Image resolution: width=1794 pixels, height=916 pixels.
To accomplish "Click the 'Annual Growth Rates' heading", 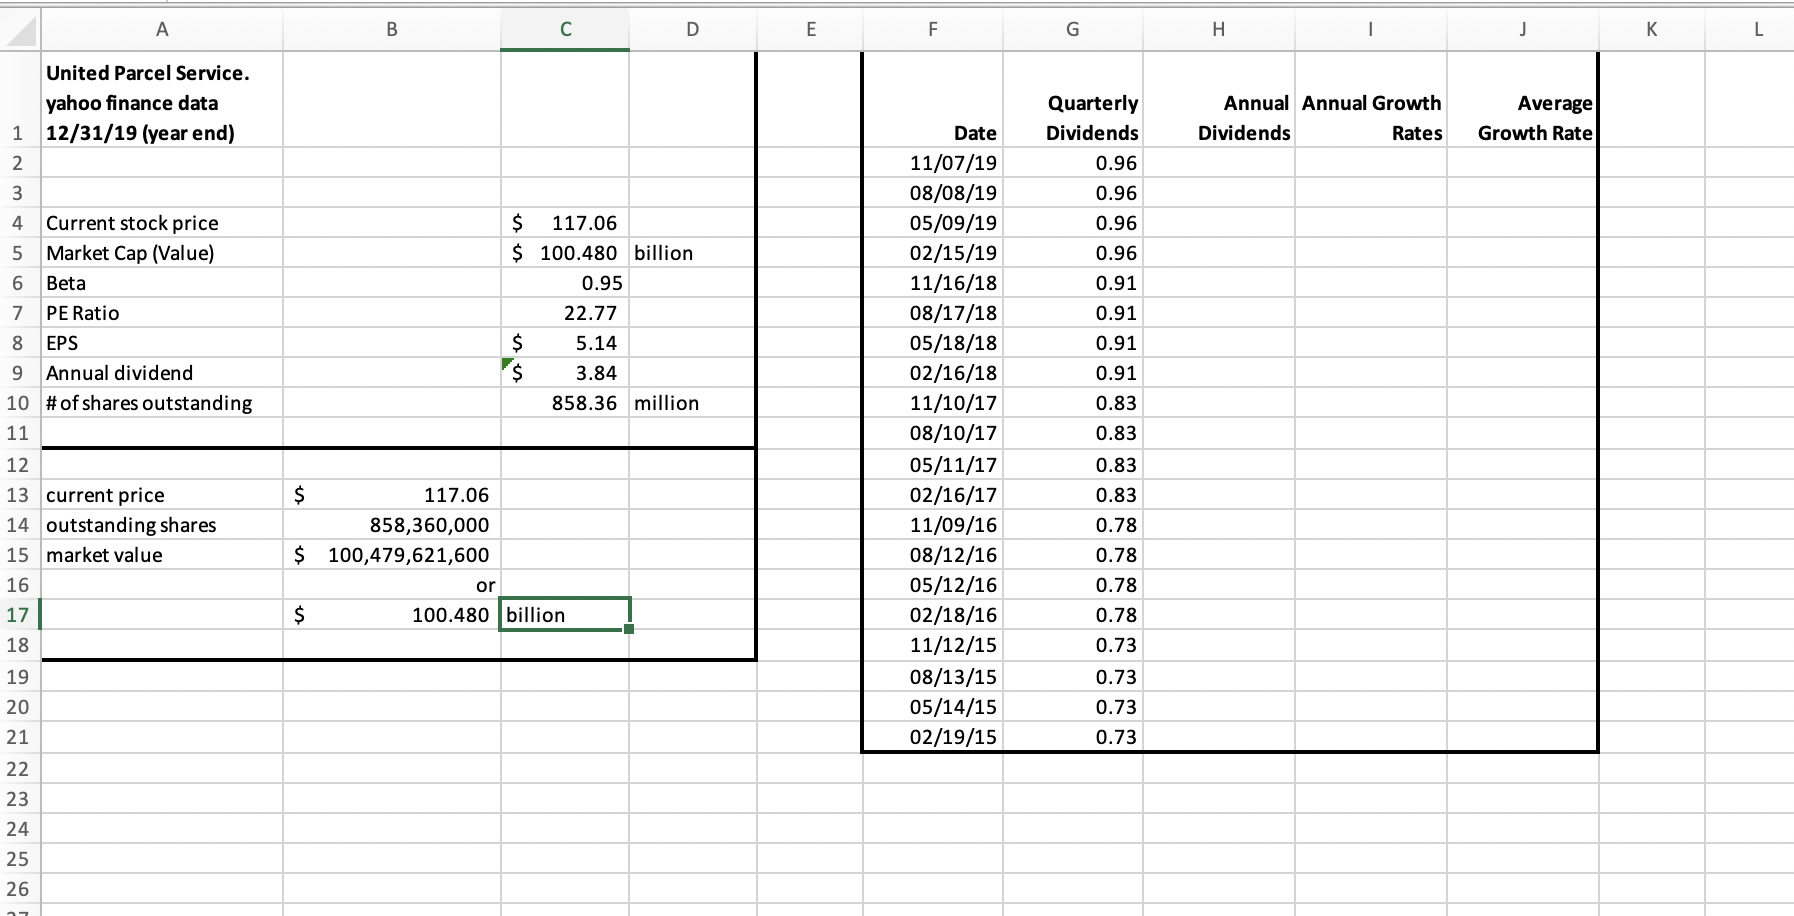I will tap(1372, 118).
